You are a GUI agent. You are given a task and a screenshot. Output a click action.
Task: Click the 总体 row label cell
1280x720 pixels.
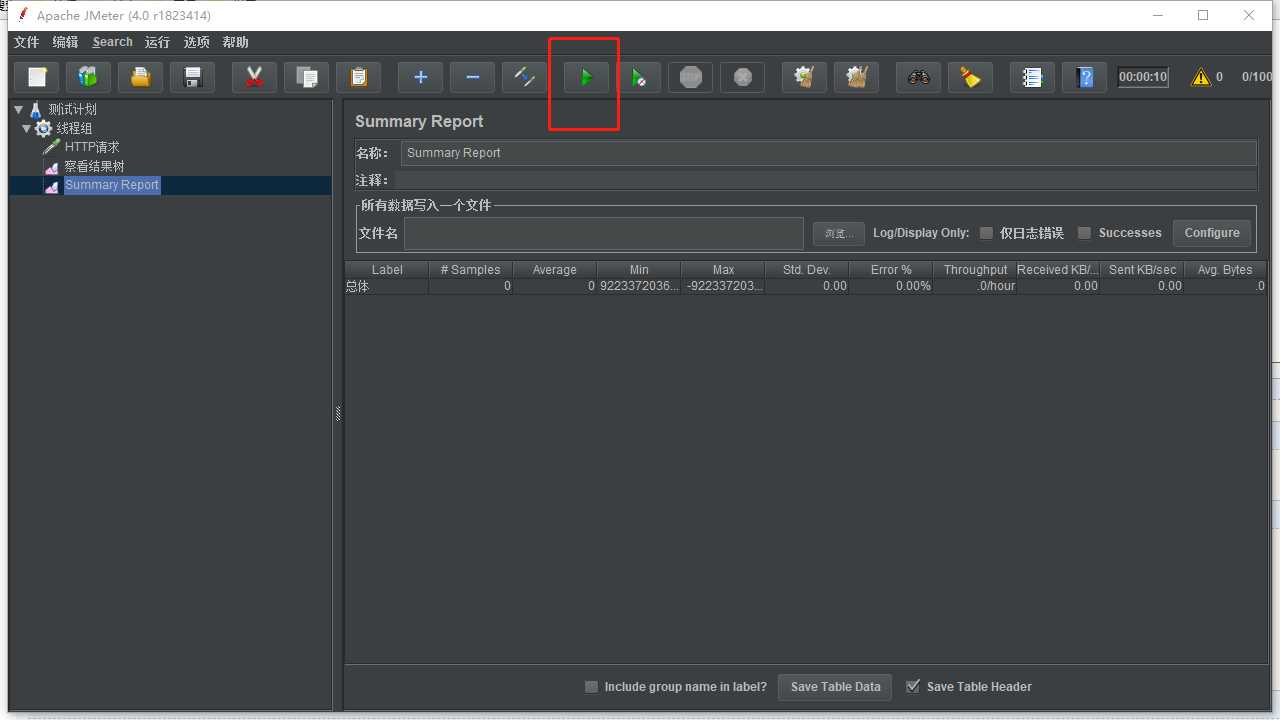(387, 286)
